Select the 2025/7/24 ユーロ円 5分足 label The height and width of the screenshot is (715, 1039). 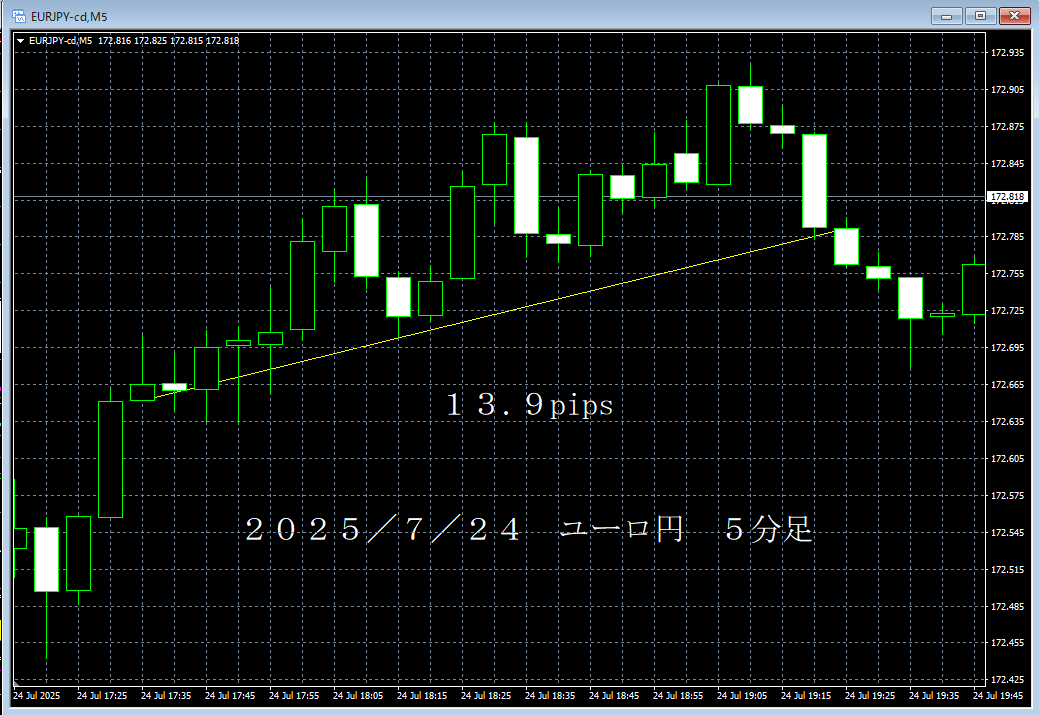[529, 529]
